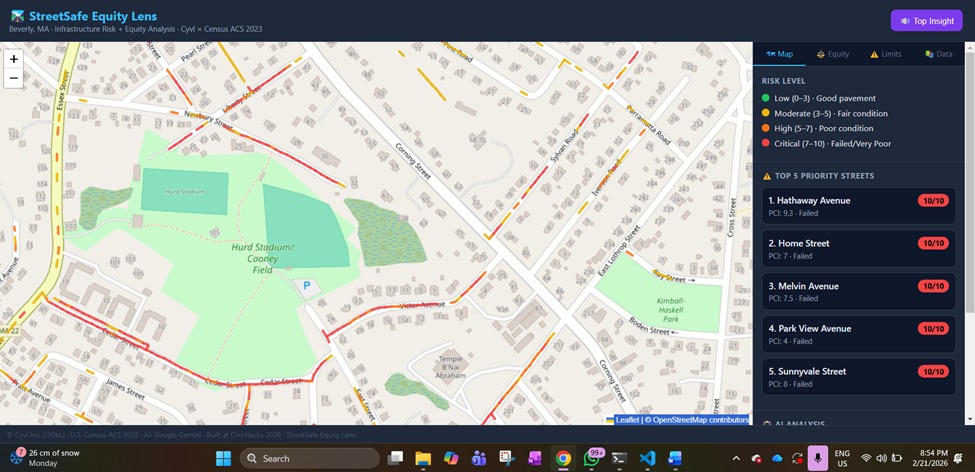
Task: Open the Equity tab
Action: coord(833,54)
